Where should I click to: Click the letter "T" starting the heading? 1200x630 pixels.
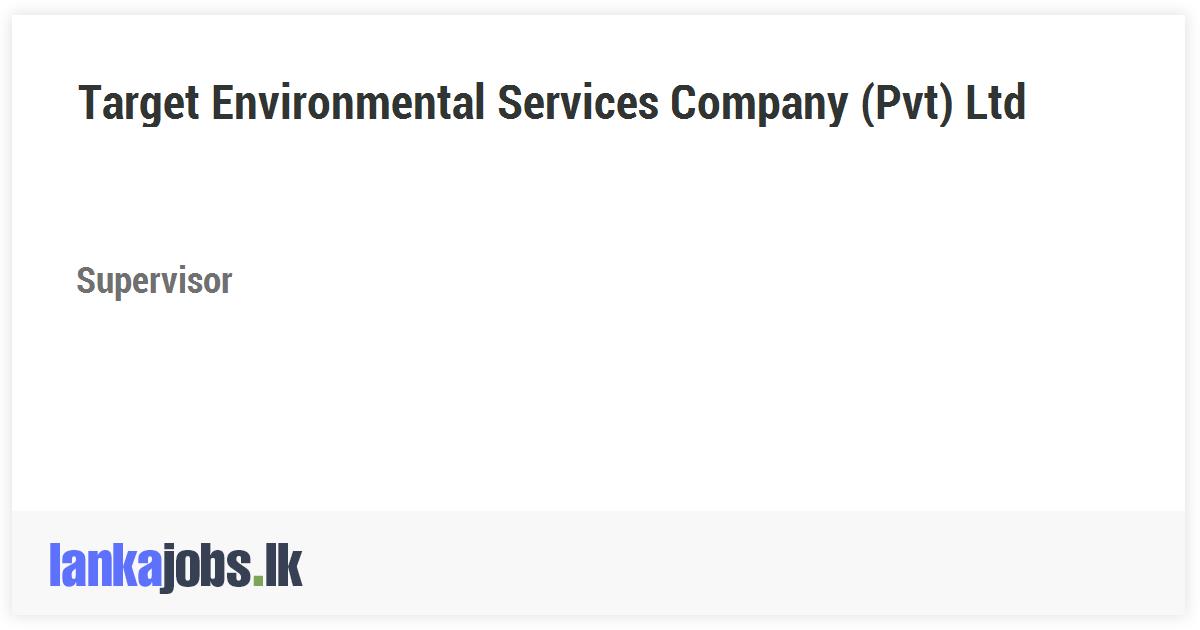point(89,102)
